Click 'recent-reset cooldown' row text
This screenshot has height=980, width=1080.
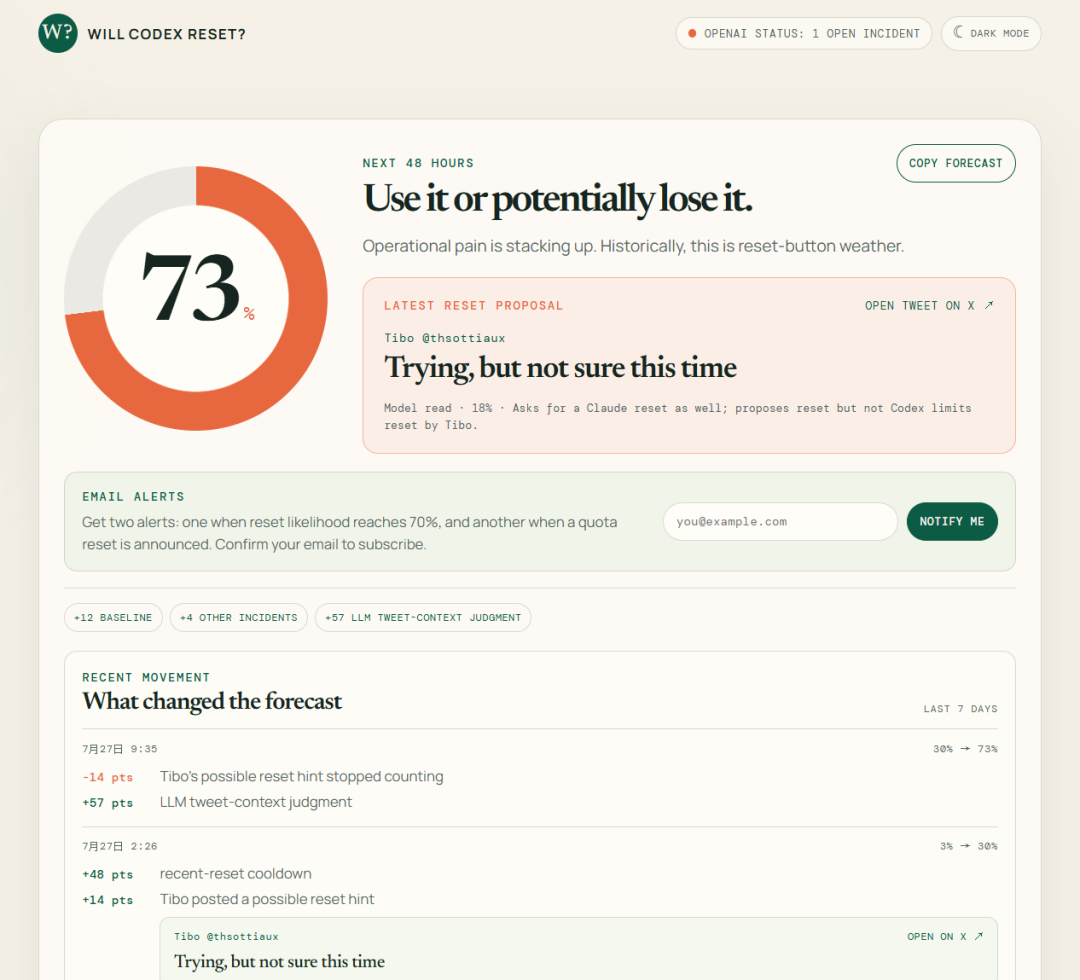[236, 873]
